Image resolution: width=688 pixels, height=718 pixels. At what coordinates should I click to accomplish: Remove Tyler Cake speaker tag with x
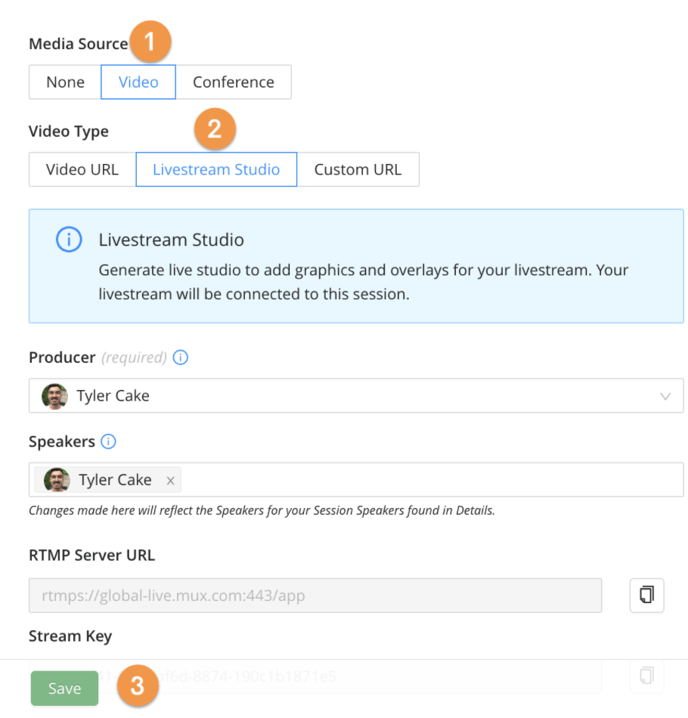point(170,480)
